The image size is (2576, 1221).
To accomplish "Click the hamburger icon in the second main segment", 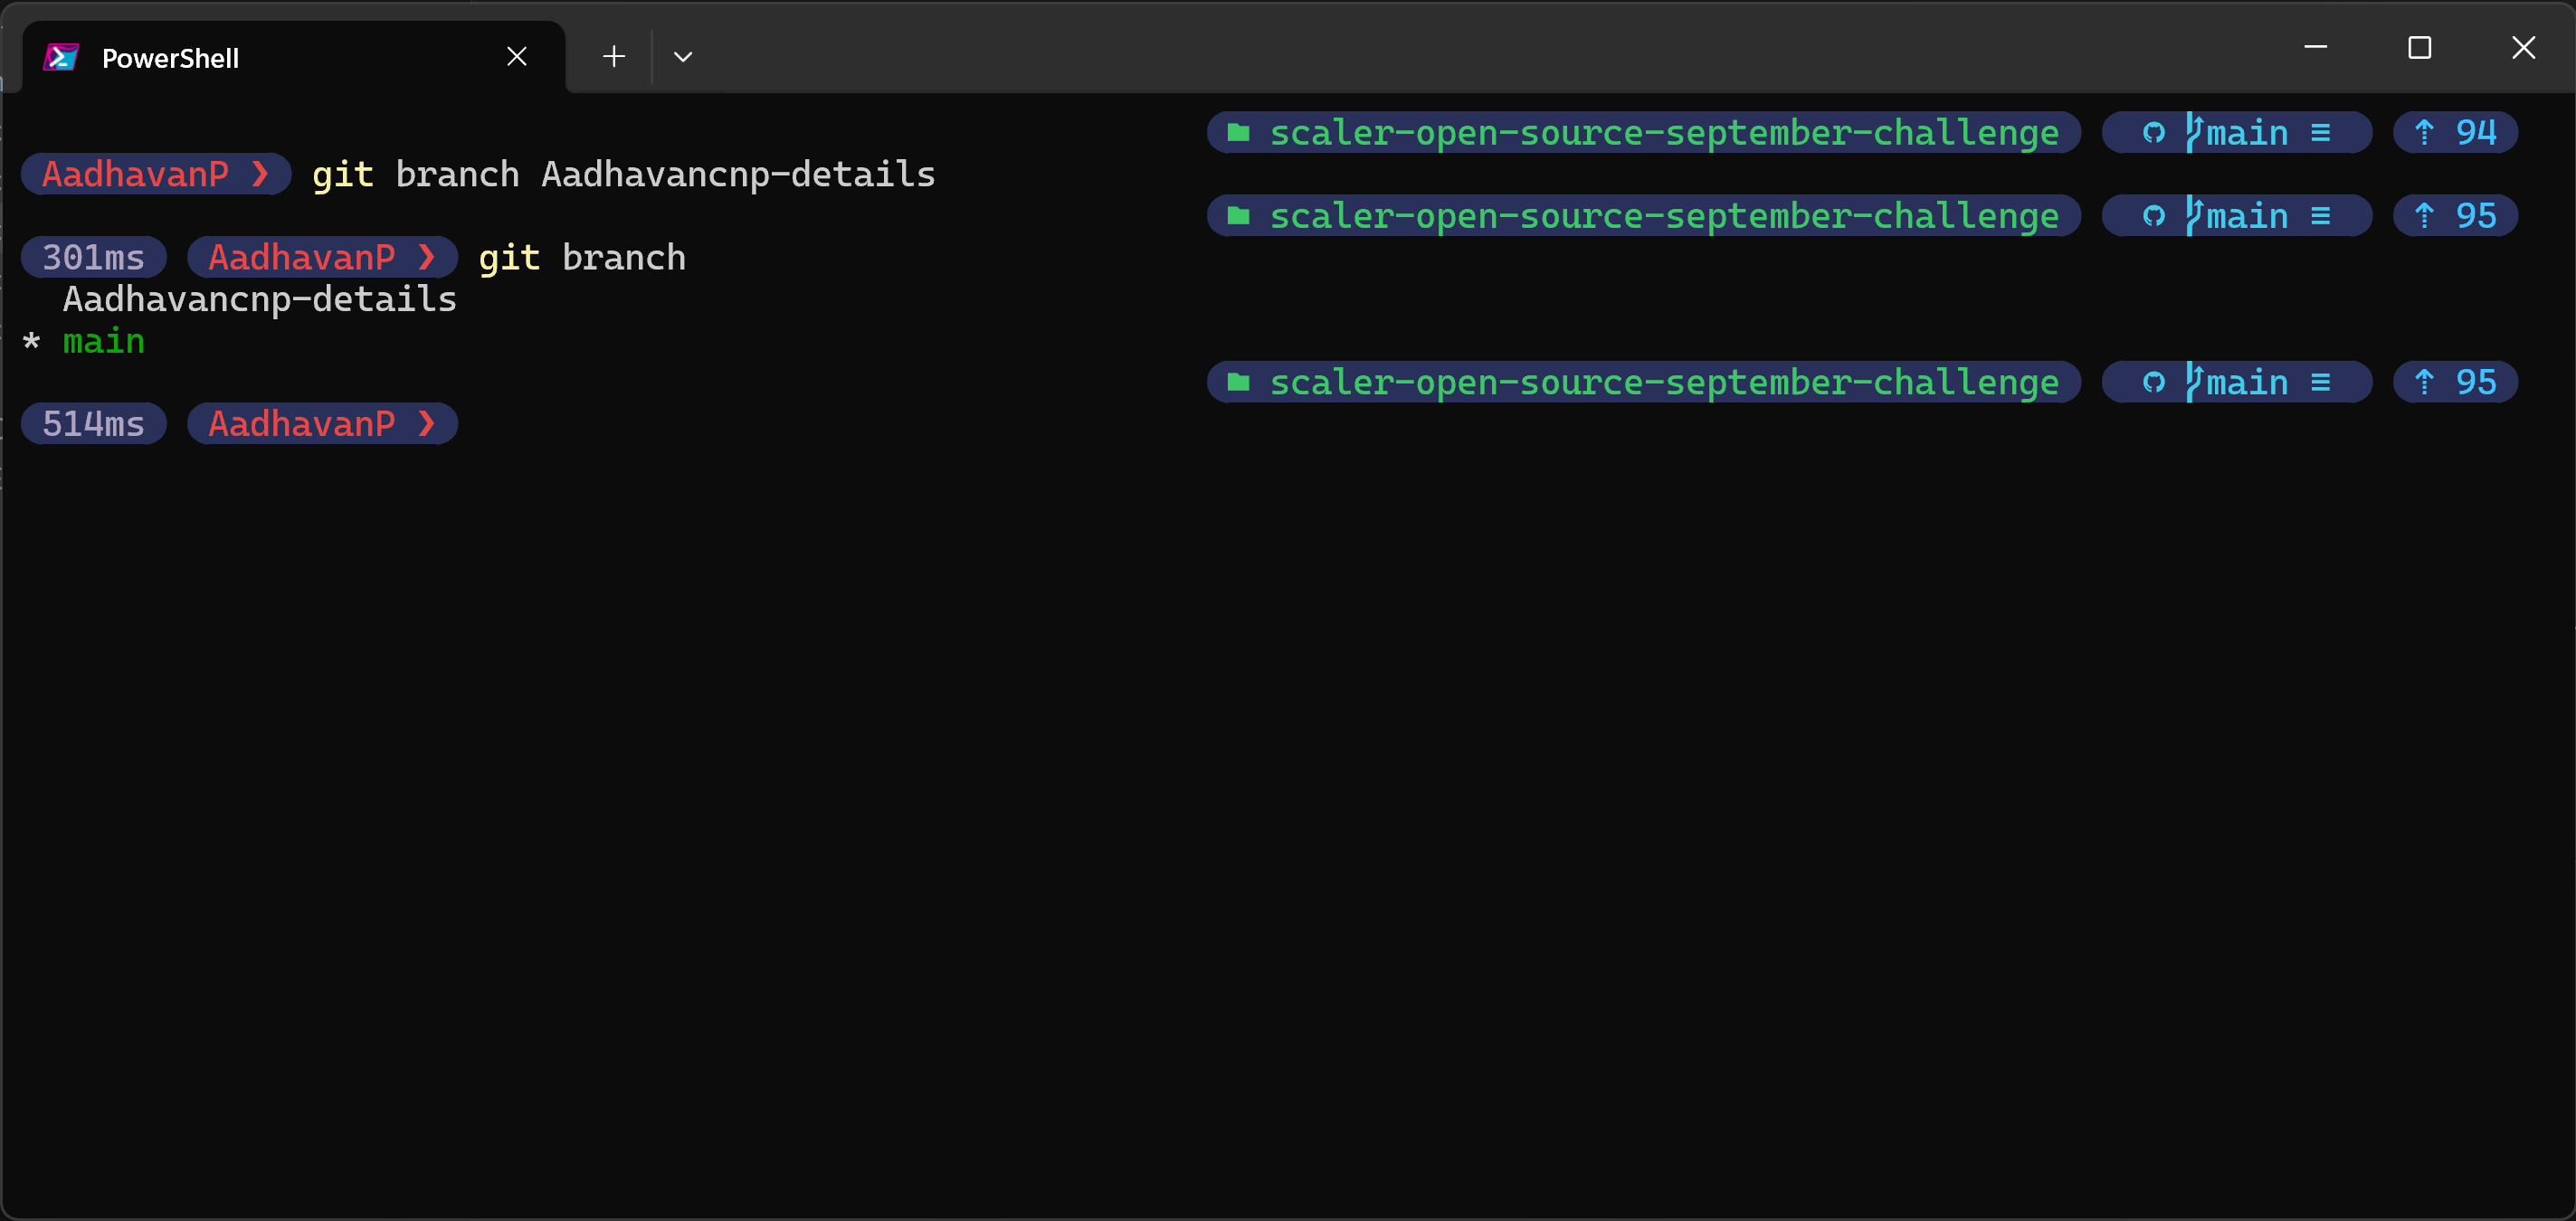I will point(2323,215).
